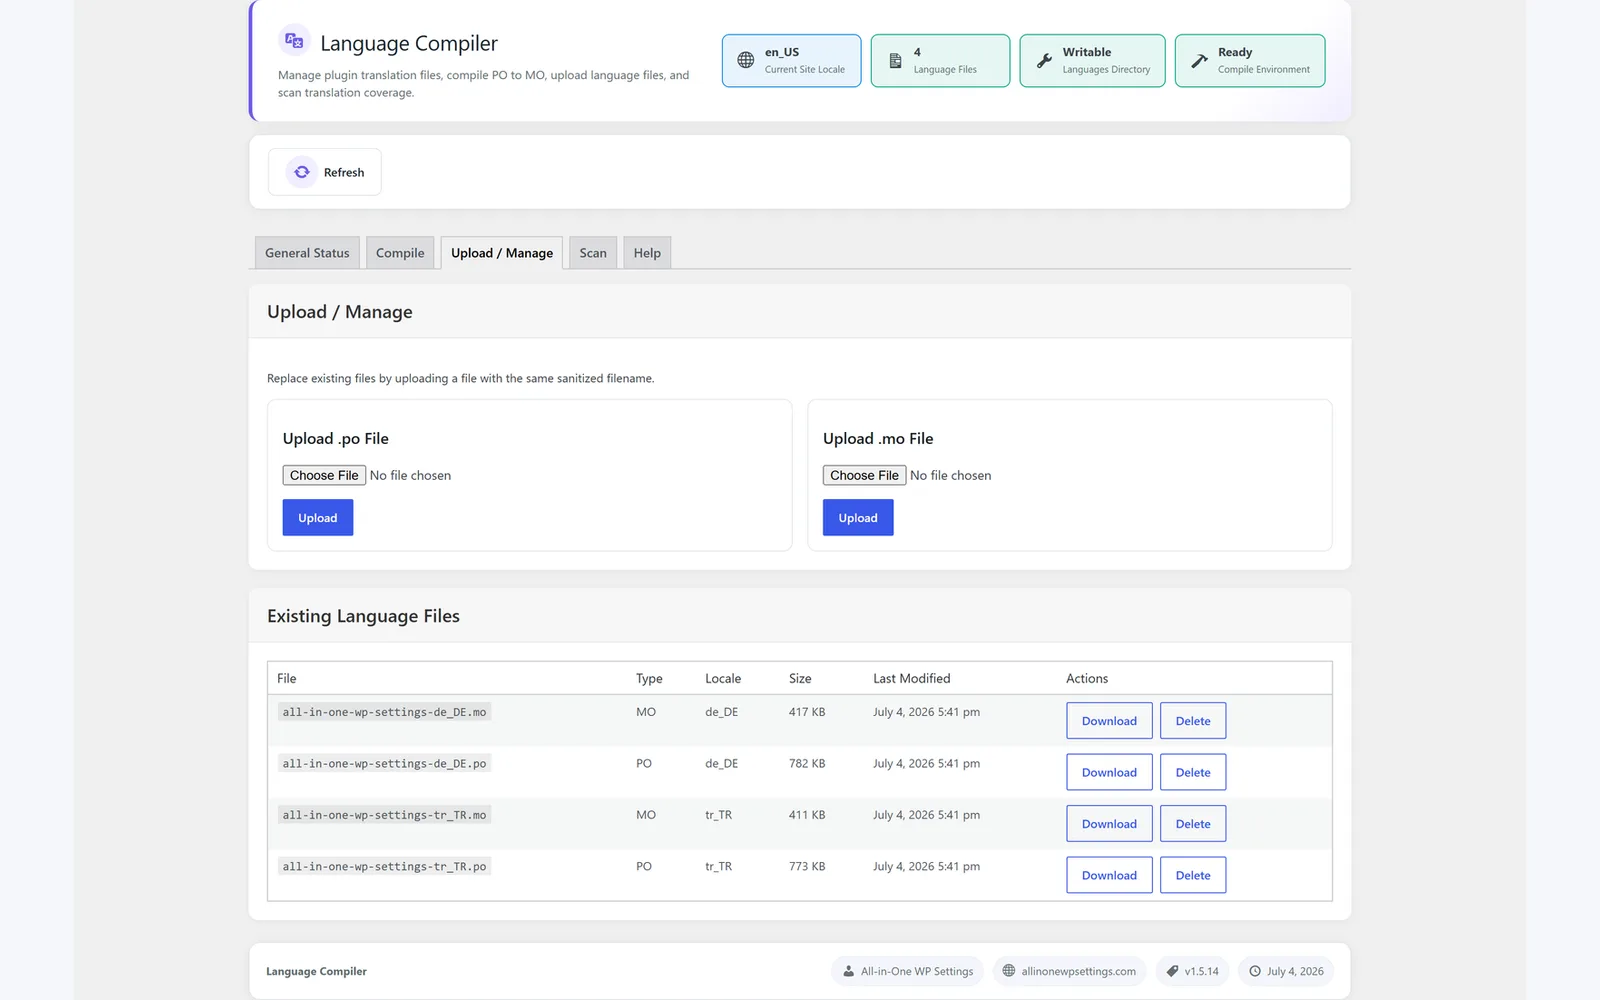1600x1000 pixels.
Task: Click the Language Compiler footer label
Action: click(x=316, y=971)
